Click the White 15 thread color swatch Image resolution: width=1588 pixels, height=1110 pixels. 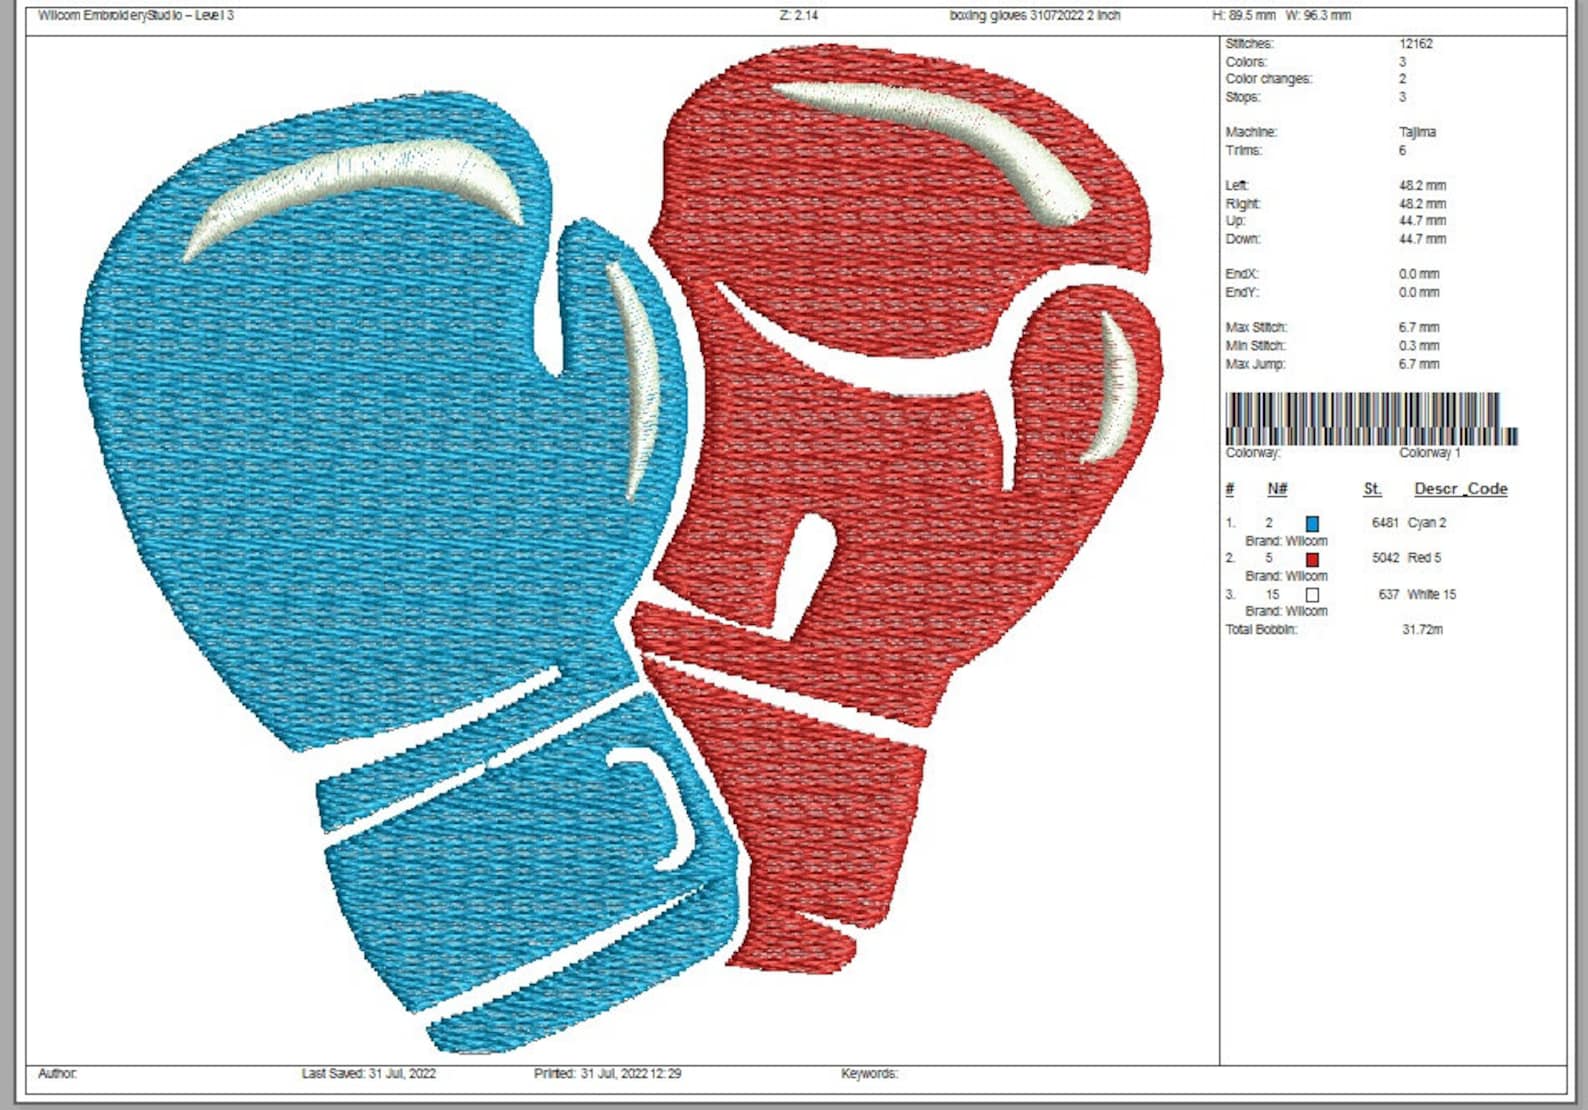coord(1312,595)
